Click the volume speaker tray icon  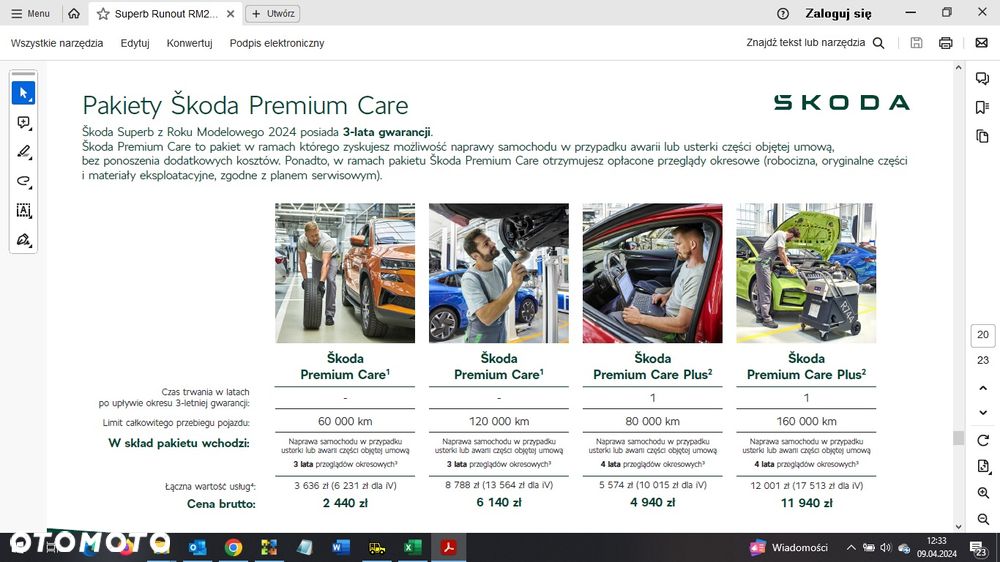885,547
